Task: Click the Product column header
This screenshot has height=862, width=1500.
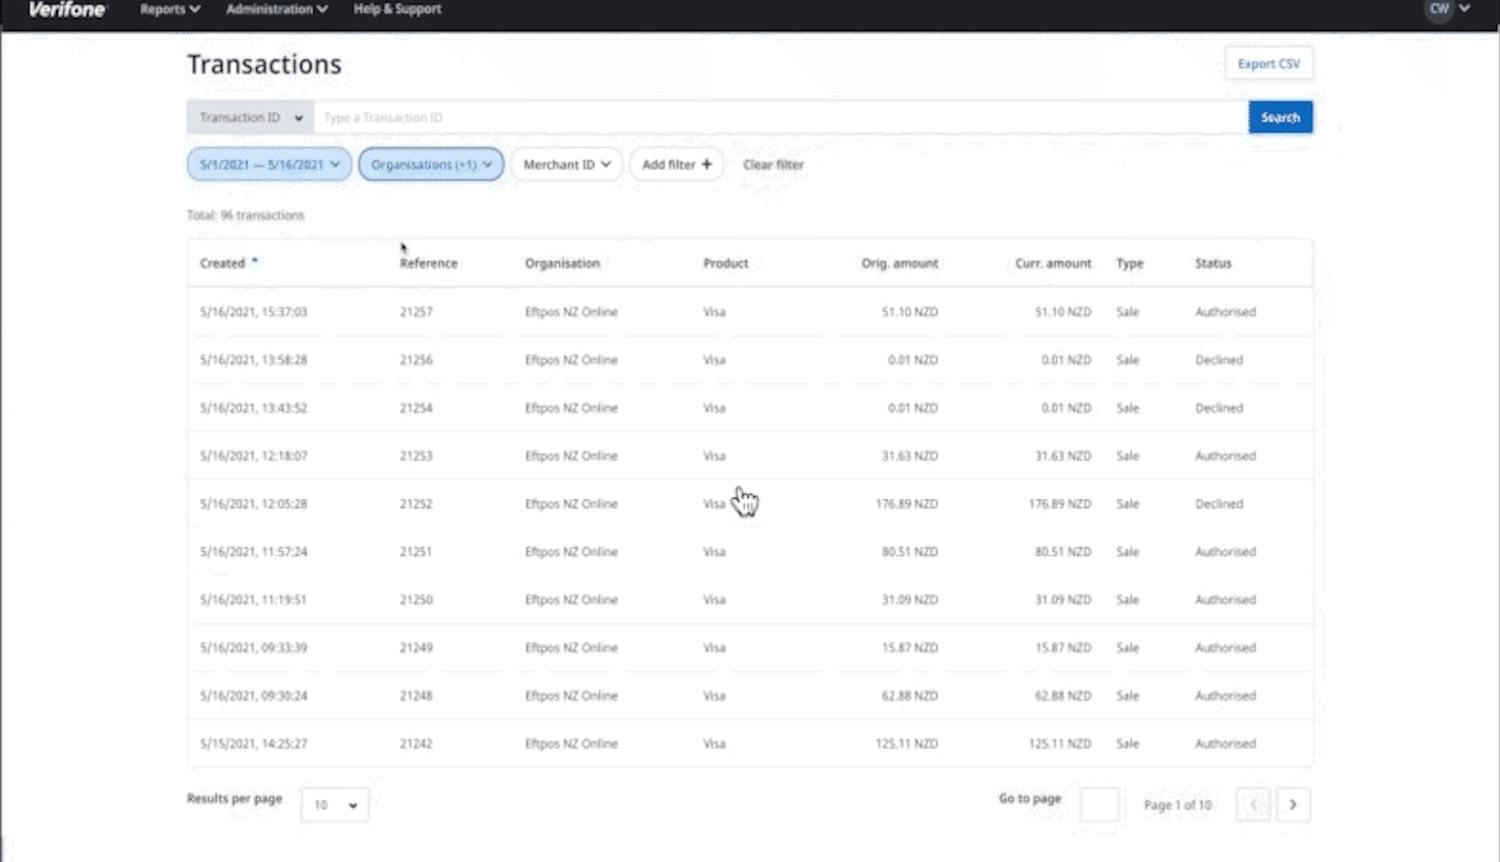Action: click(x=725, y=263)
